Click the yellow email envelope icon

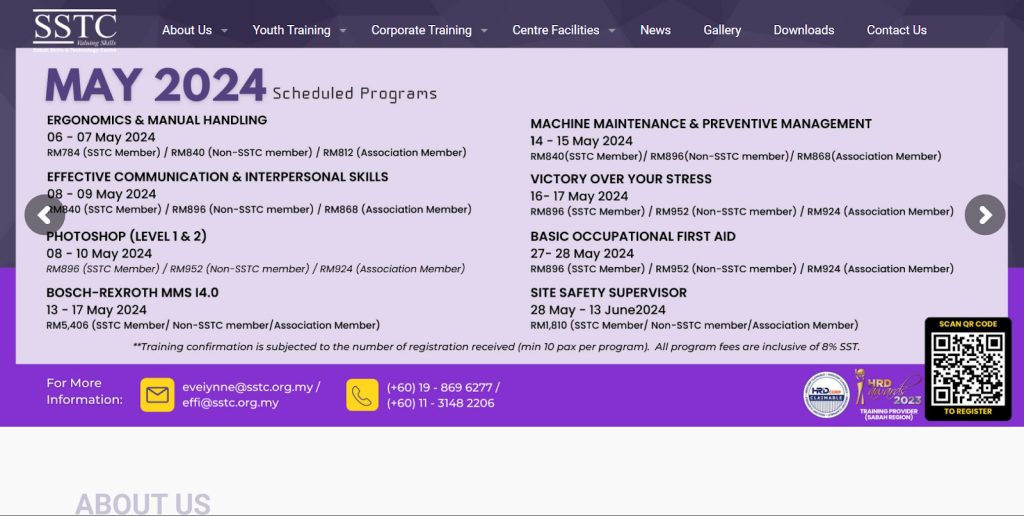pos(157,395)
